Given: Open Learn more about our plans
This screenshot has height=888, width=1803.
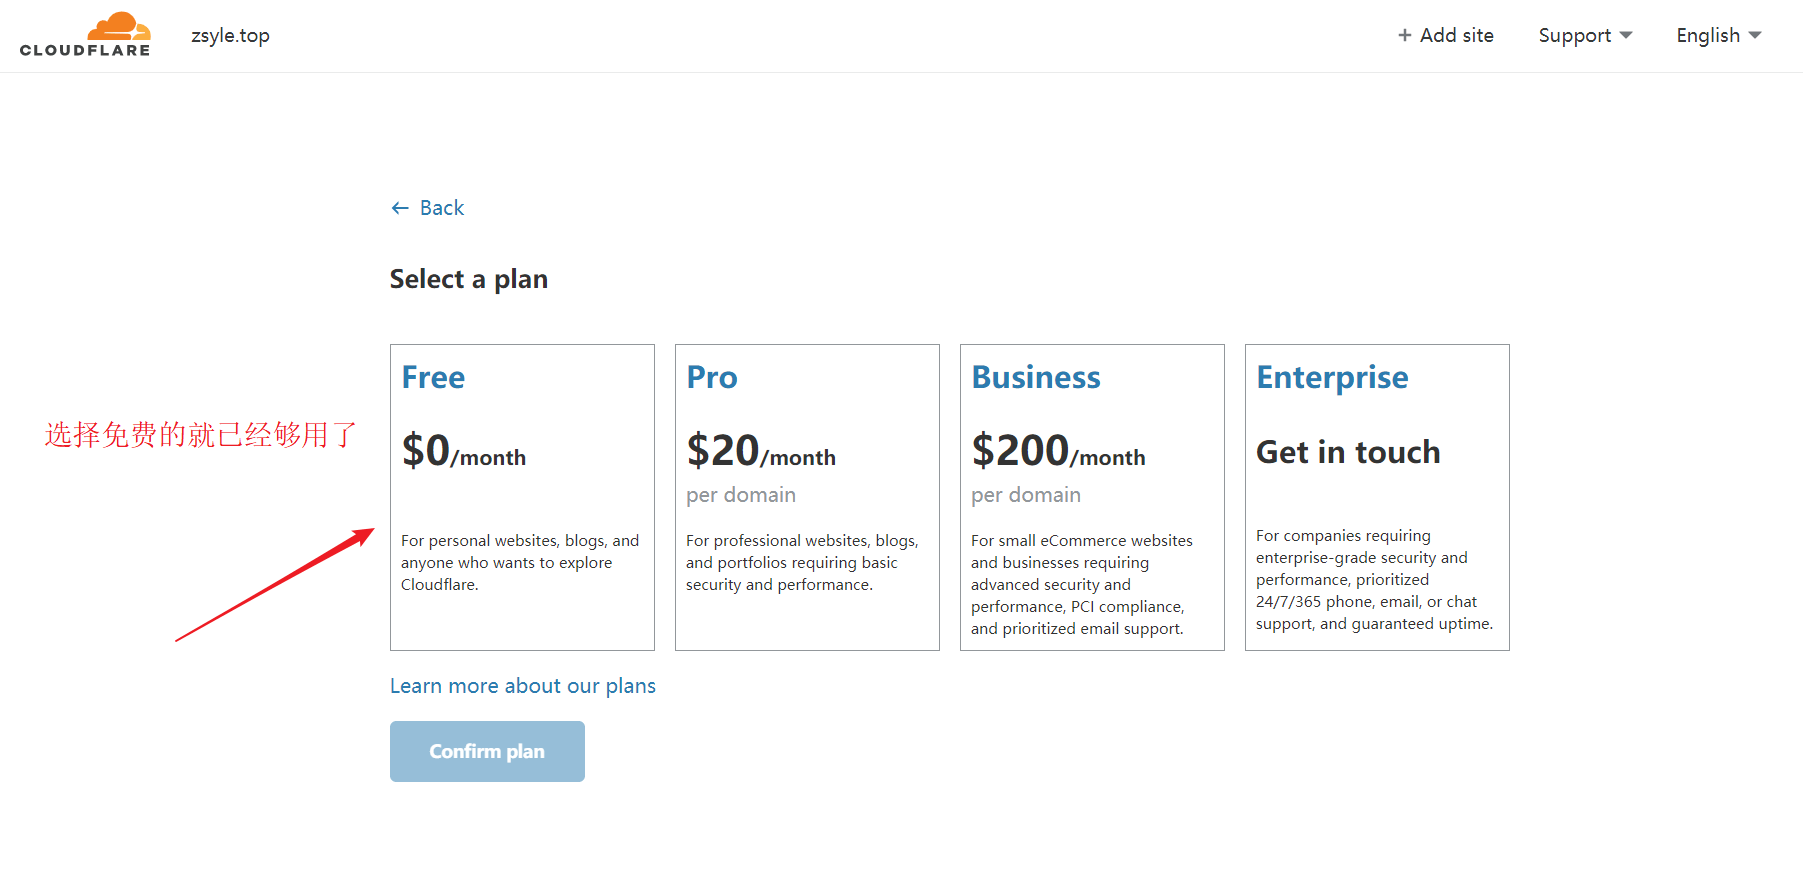Looking at the screenshot, I should [523, 686].
